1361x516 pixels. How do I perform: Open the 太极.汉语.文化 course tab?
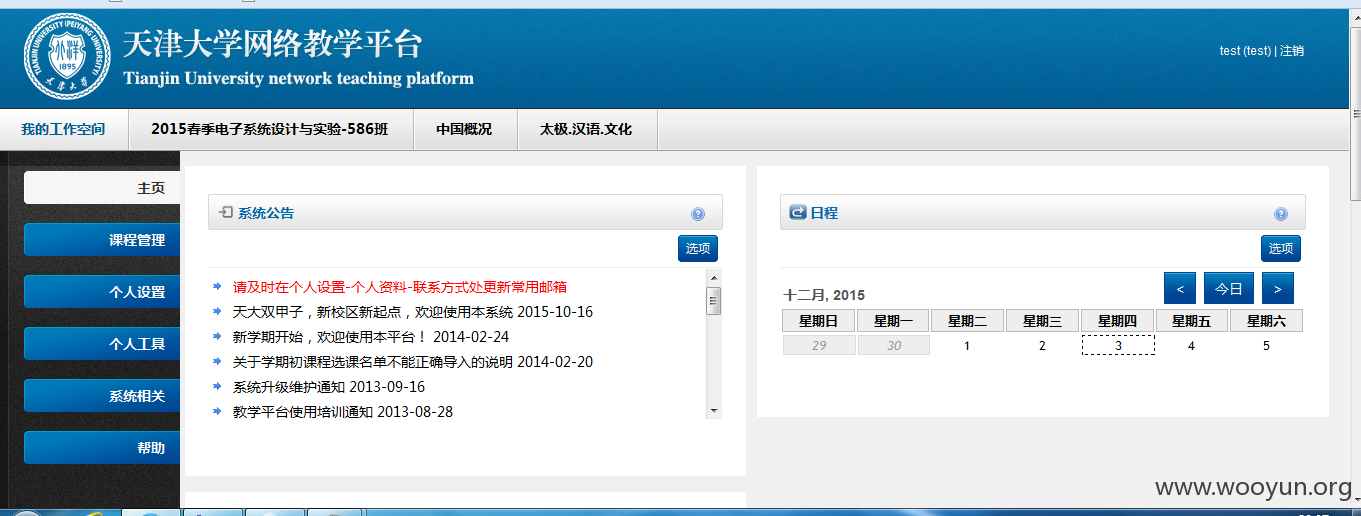pos(586,129)
